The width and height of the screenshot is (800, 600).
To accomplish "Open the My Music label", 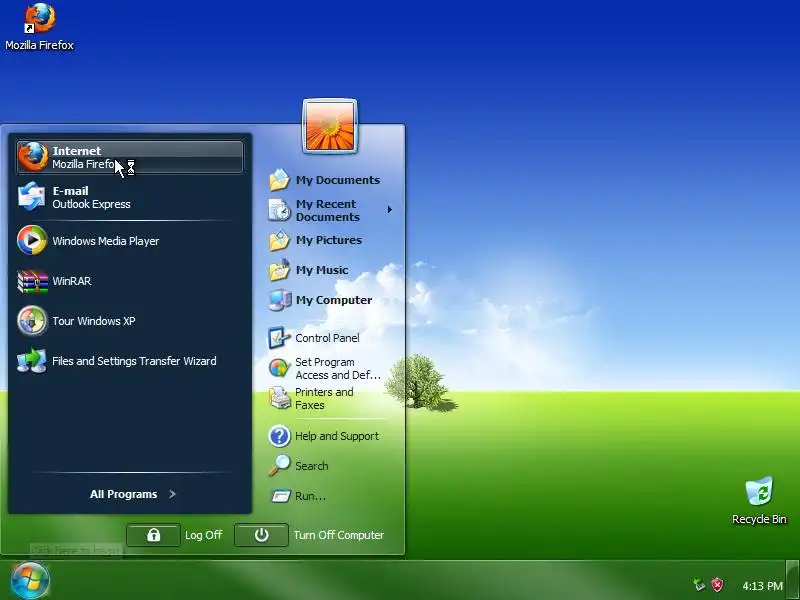I will tap(322, 270).
